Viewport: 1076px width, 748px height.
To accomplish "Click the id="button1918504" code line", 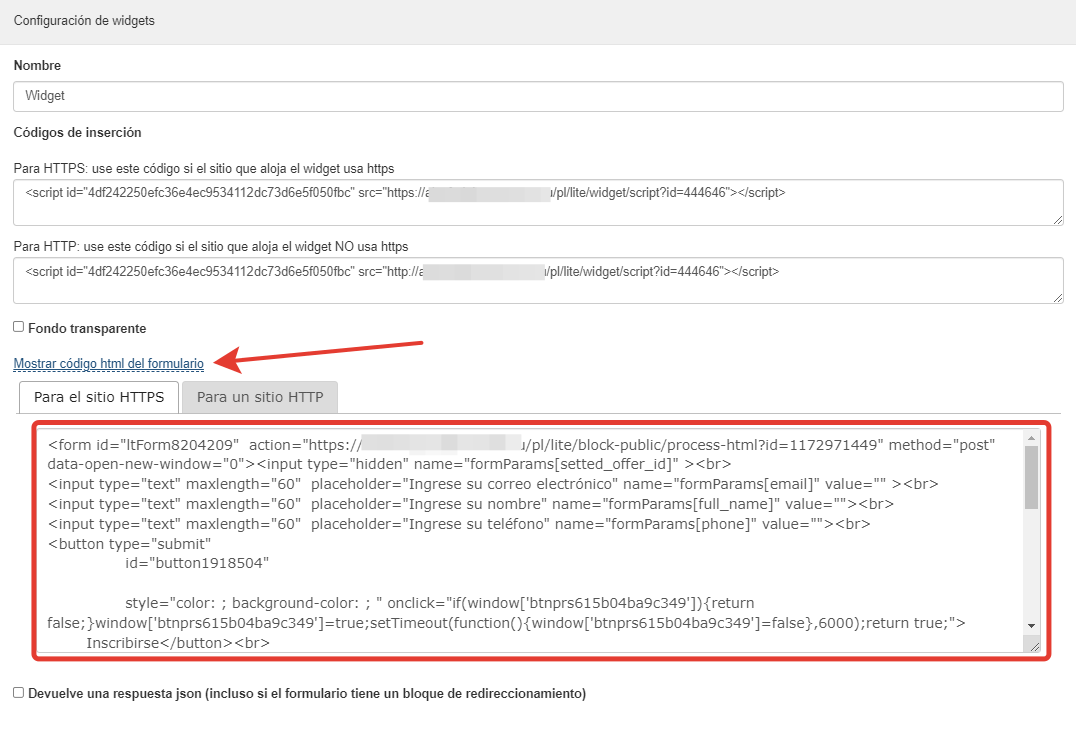I will (x=197, y=563).
